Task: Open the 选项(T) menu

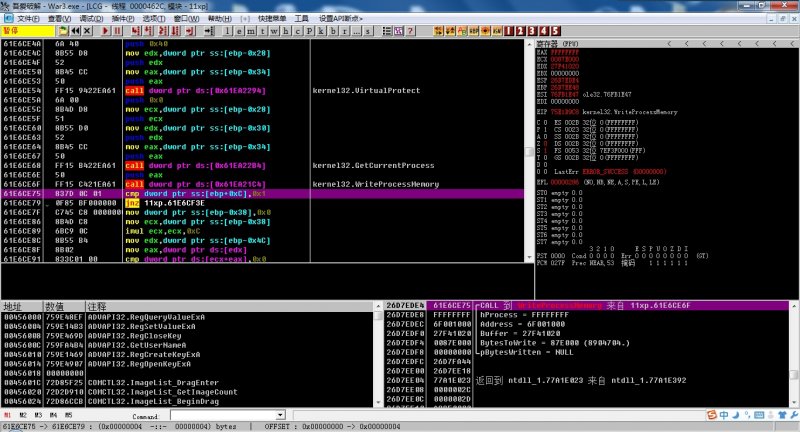Action: point(154,18)
